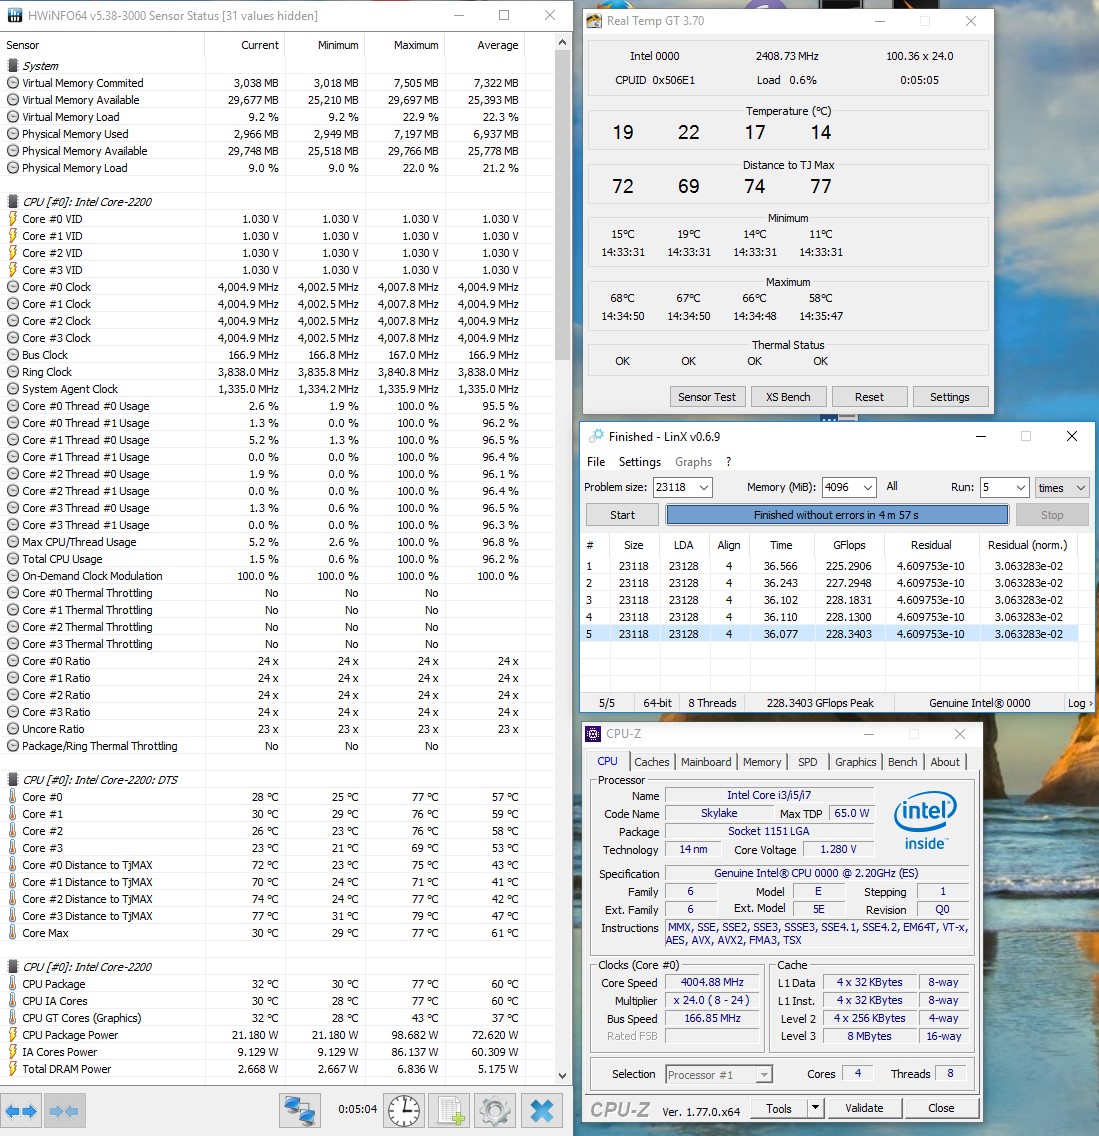Screen dimensions: 1099x1136
Task: Click the LinX title bar icon
Action: [596, 436]
